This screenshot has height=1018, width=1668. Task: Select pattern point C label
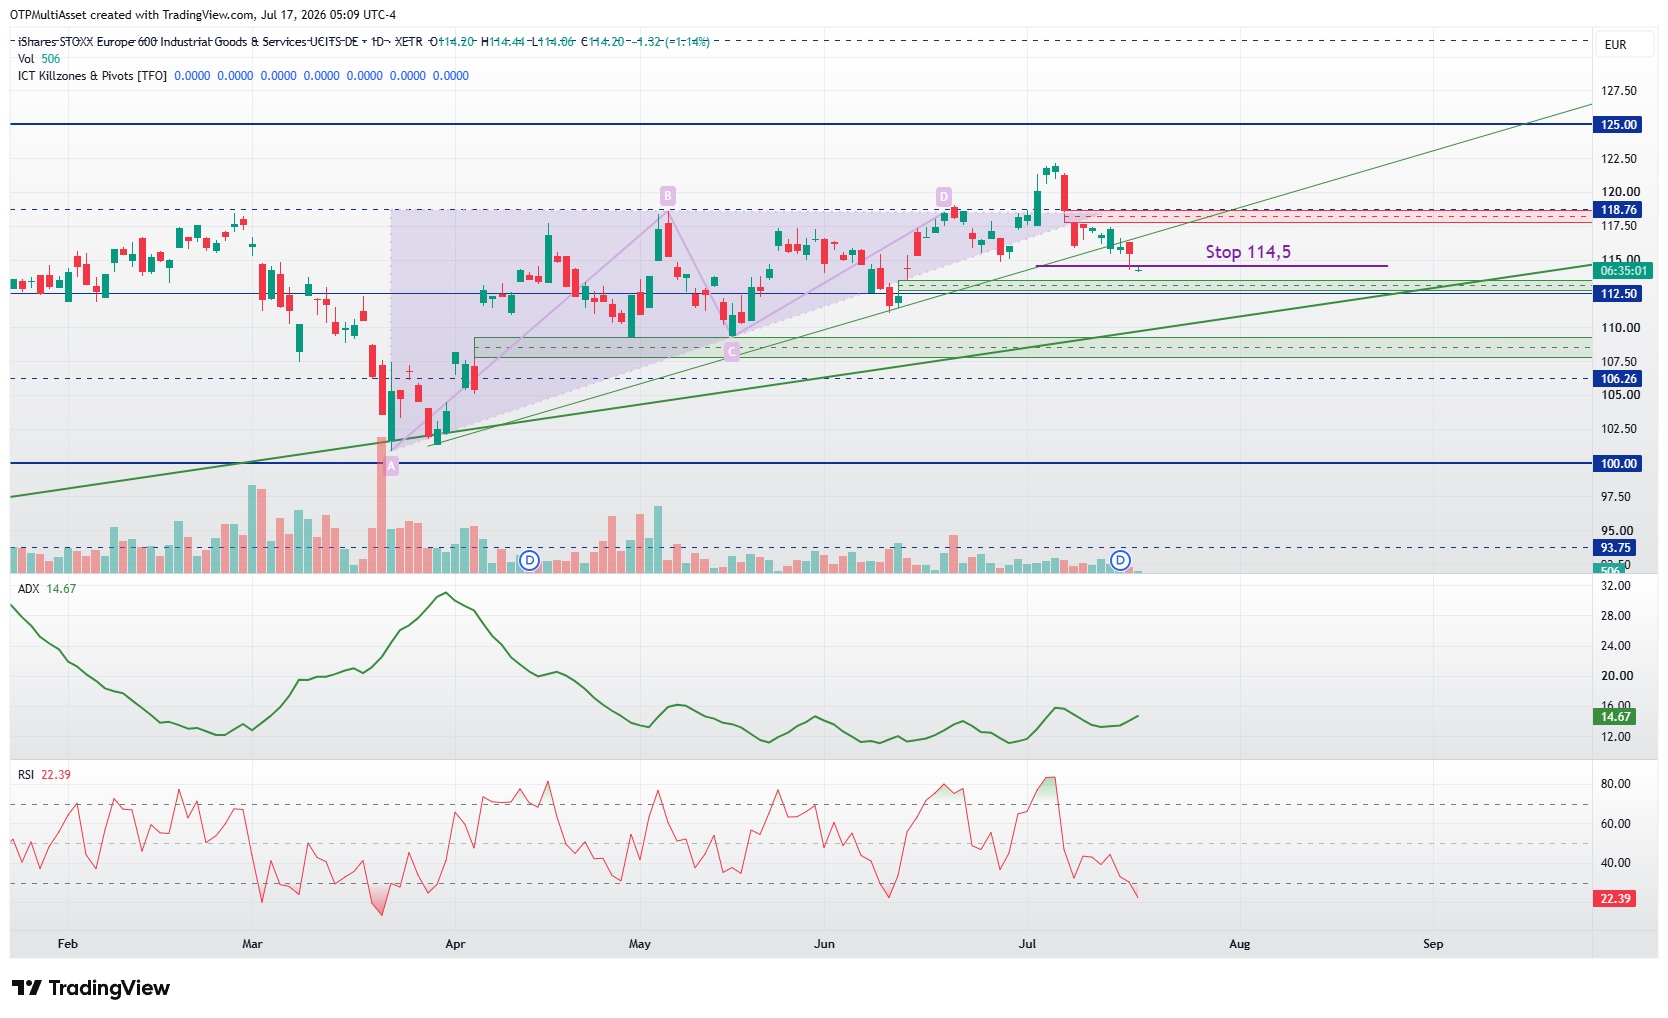732,352
